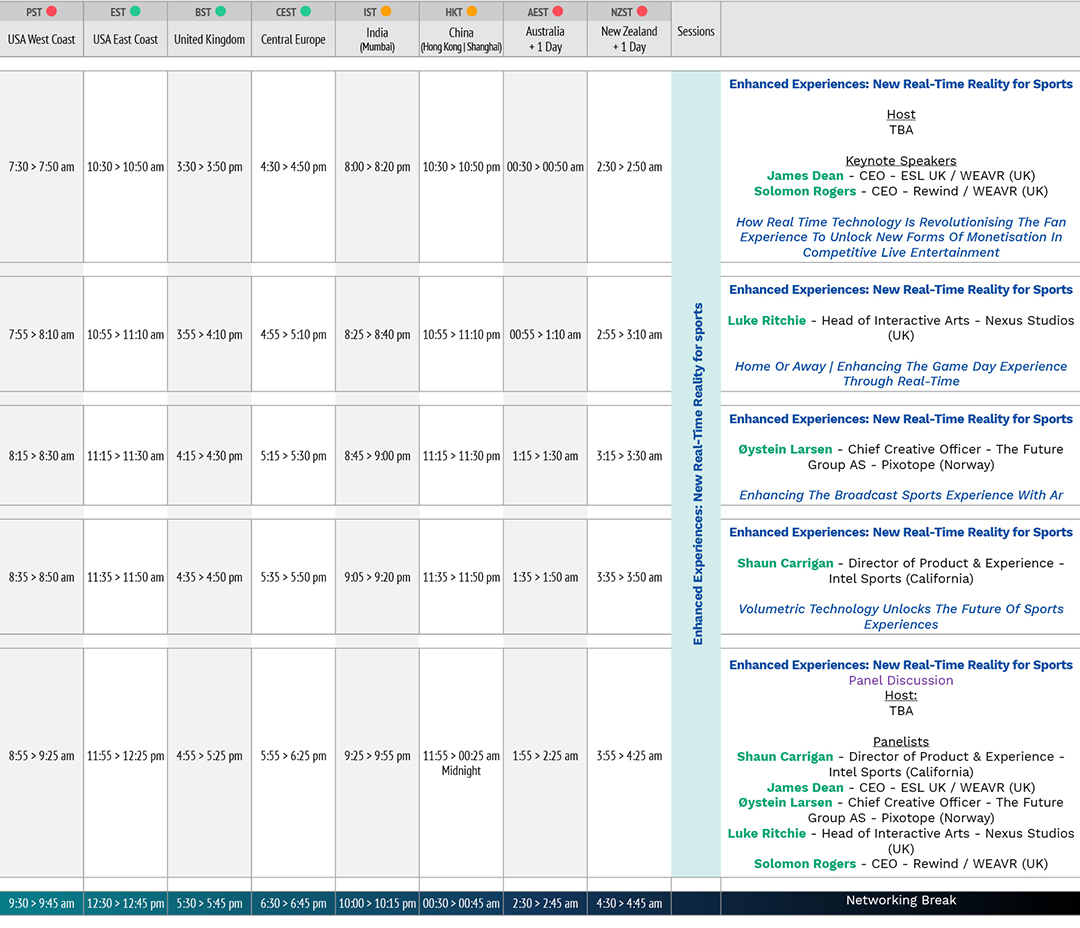Select NZST cell '2:30 > 2:50 am'
This screenshot has height=928, width=1080.
coord(630,167)
